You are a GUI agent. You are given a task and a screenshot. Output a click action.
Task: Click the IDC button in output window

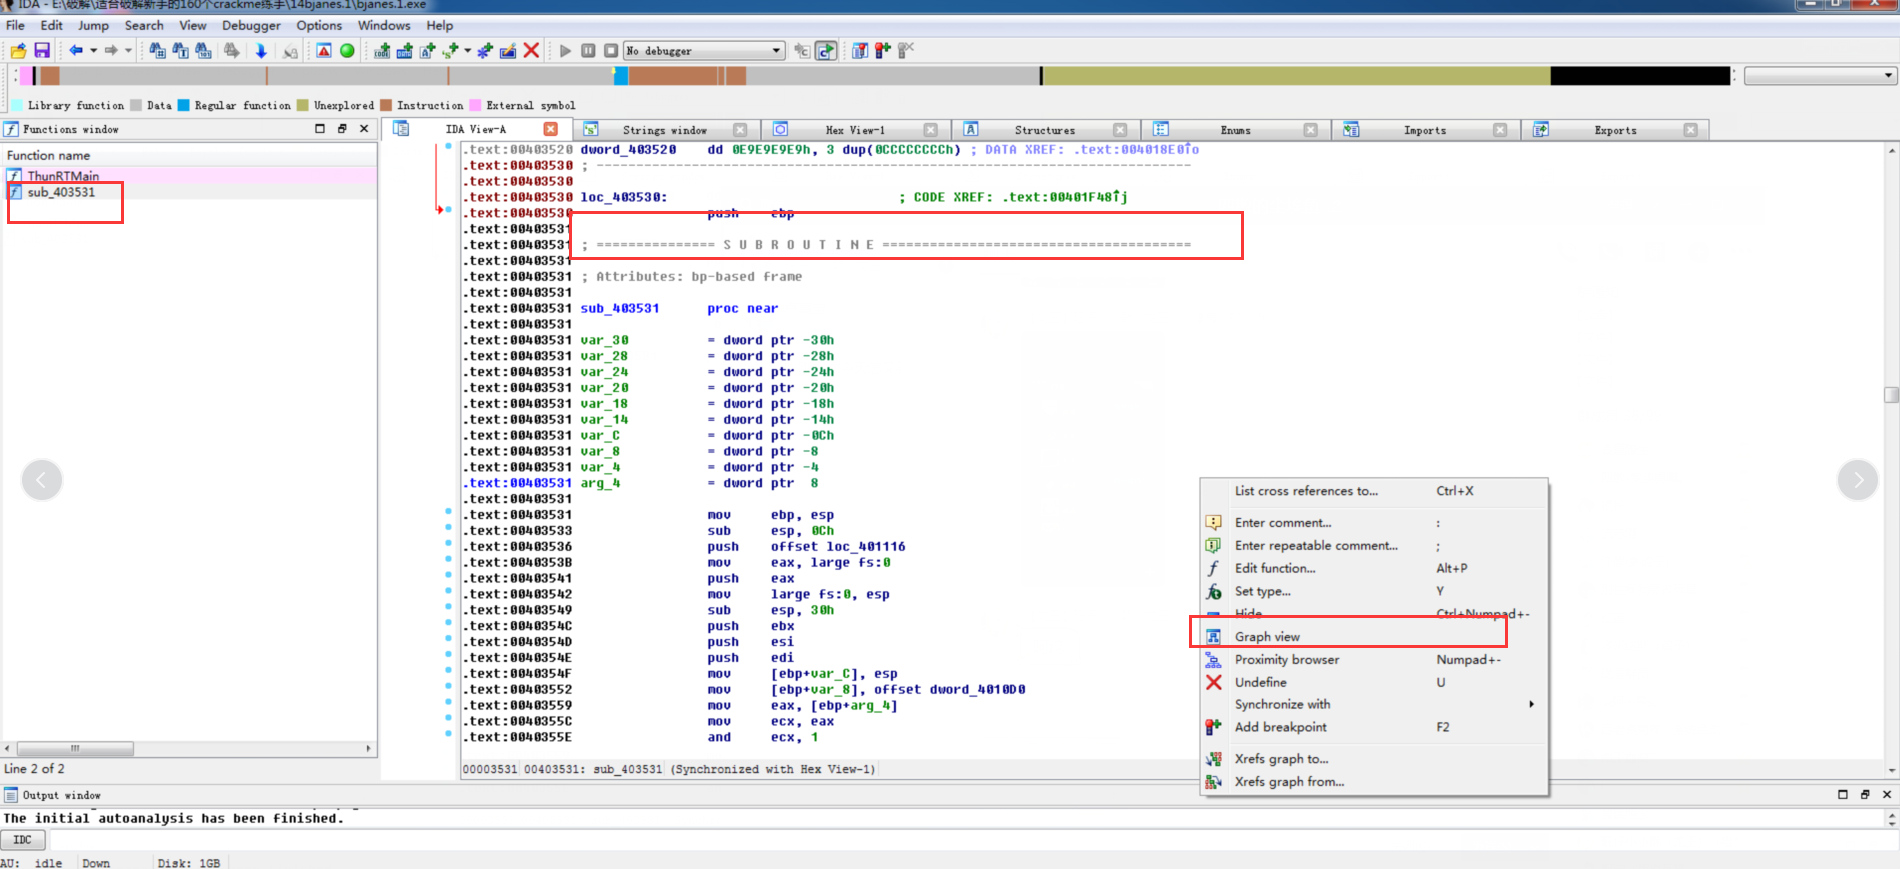pos(23,840)
